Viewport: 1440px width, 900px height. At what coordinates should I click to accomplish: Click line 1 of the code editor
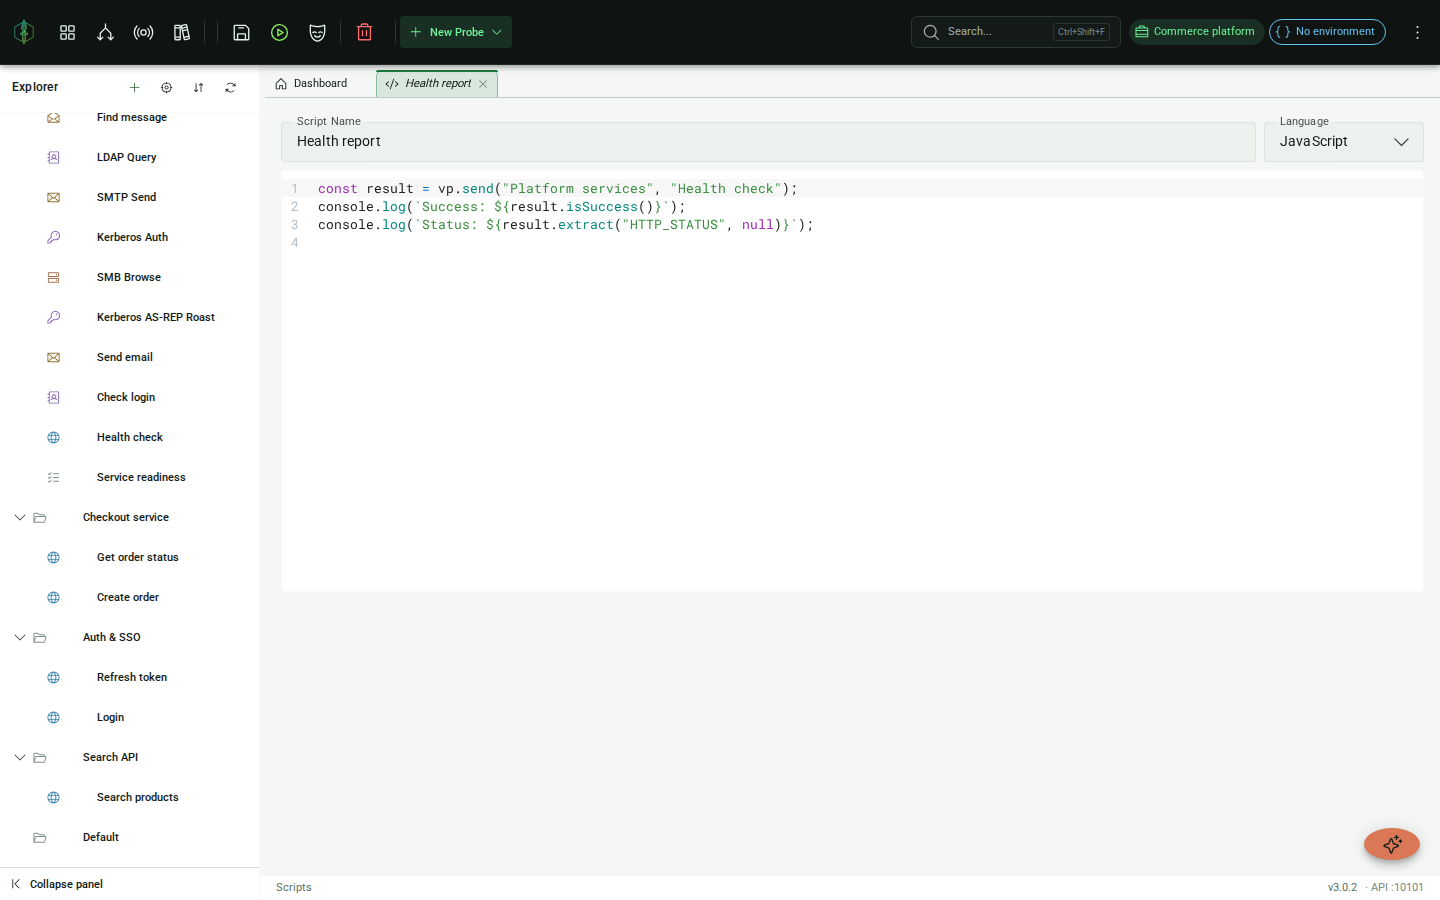pyautogui.click(x=852, y=189)
